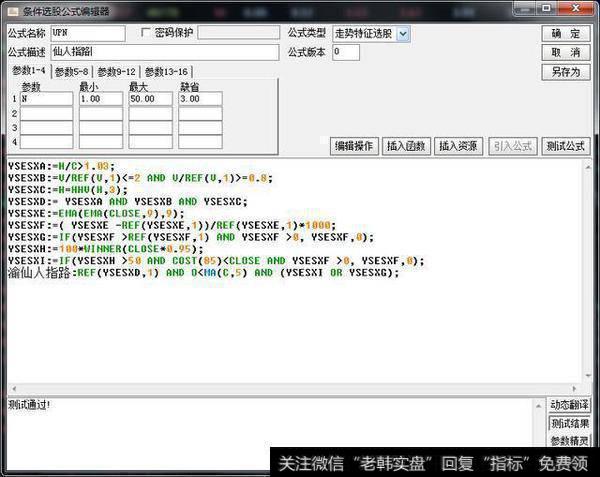Image resolution: width=600 pixels, height=477 pixels.
Task: Click the horizontal scroll right arrow
Action: click(574, 389)
